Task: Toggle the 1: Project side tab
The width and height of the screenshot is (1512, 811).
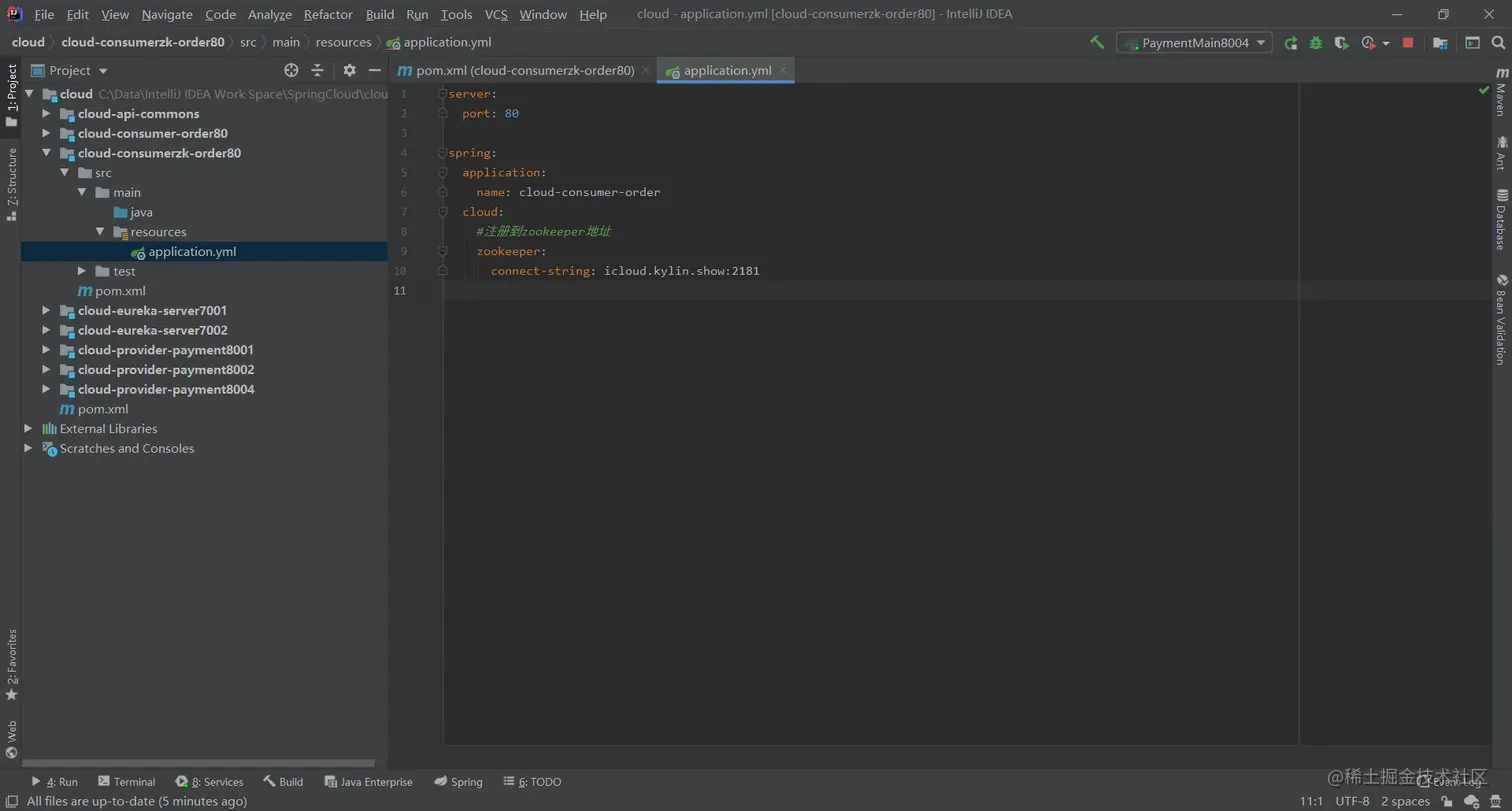Action: [x=11, y=97]
